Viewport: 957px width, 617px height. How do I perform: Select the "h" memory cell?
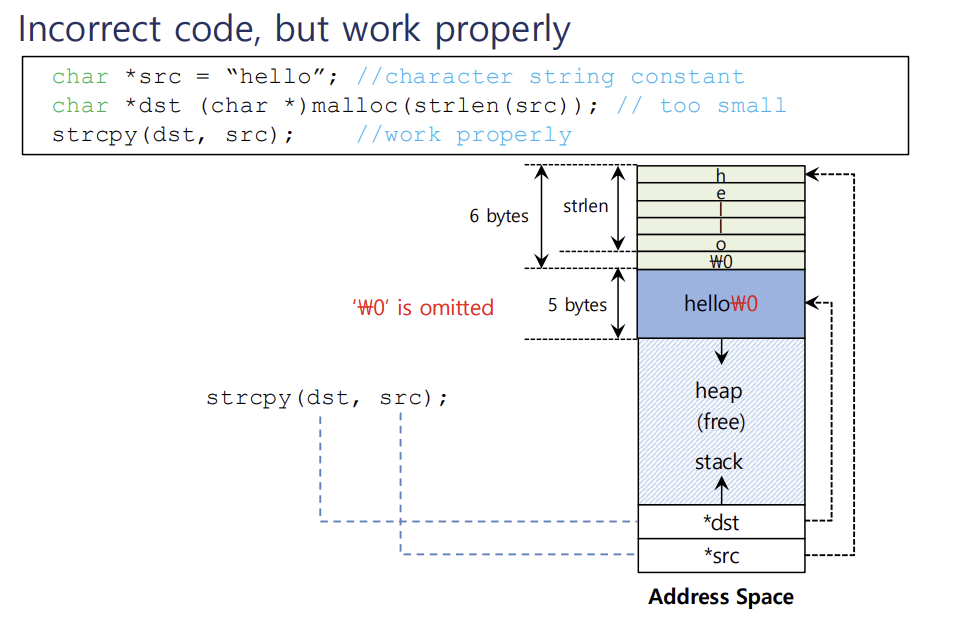(x=721, y=175)
